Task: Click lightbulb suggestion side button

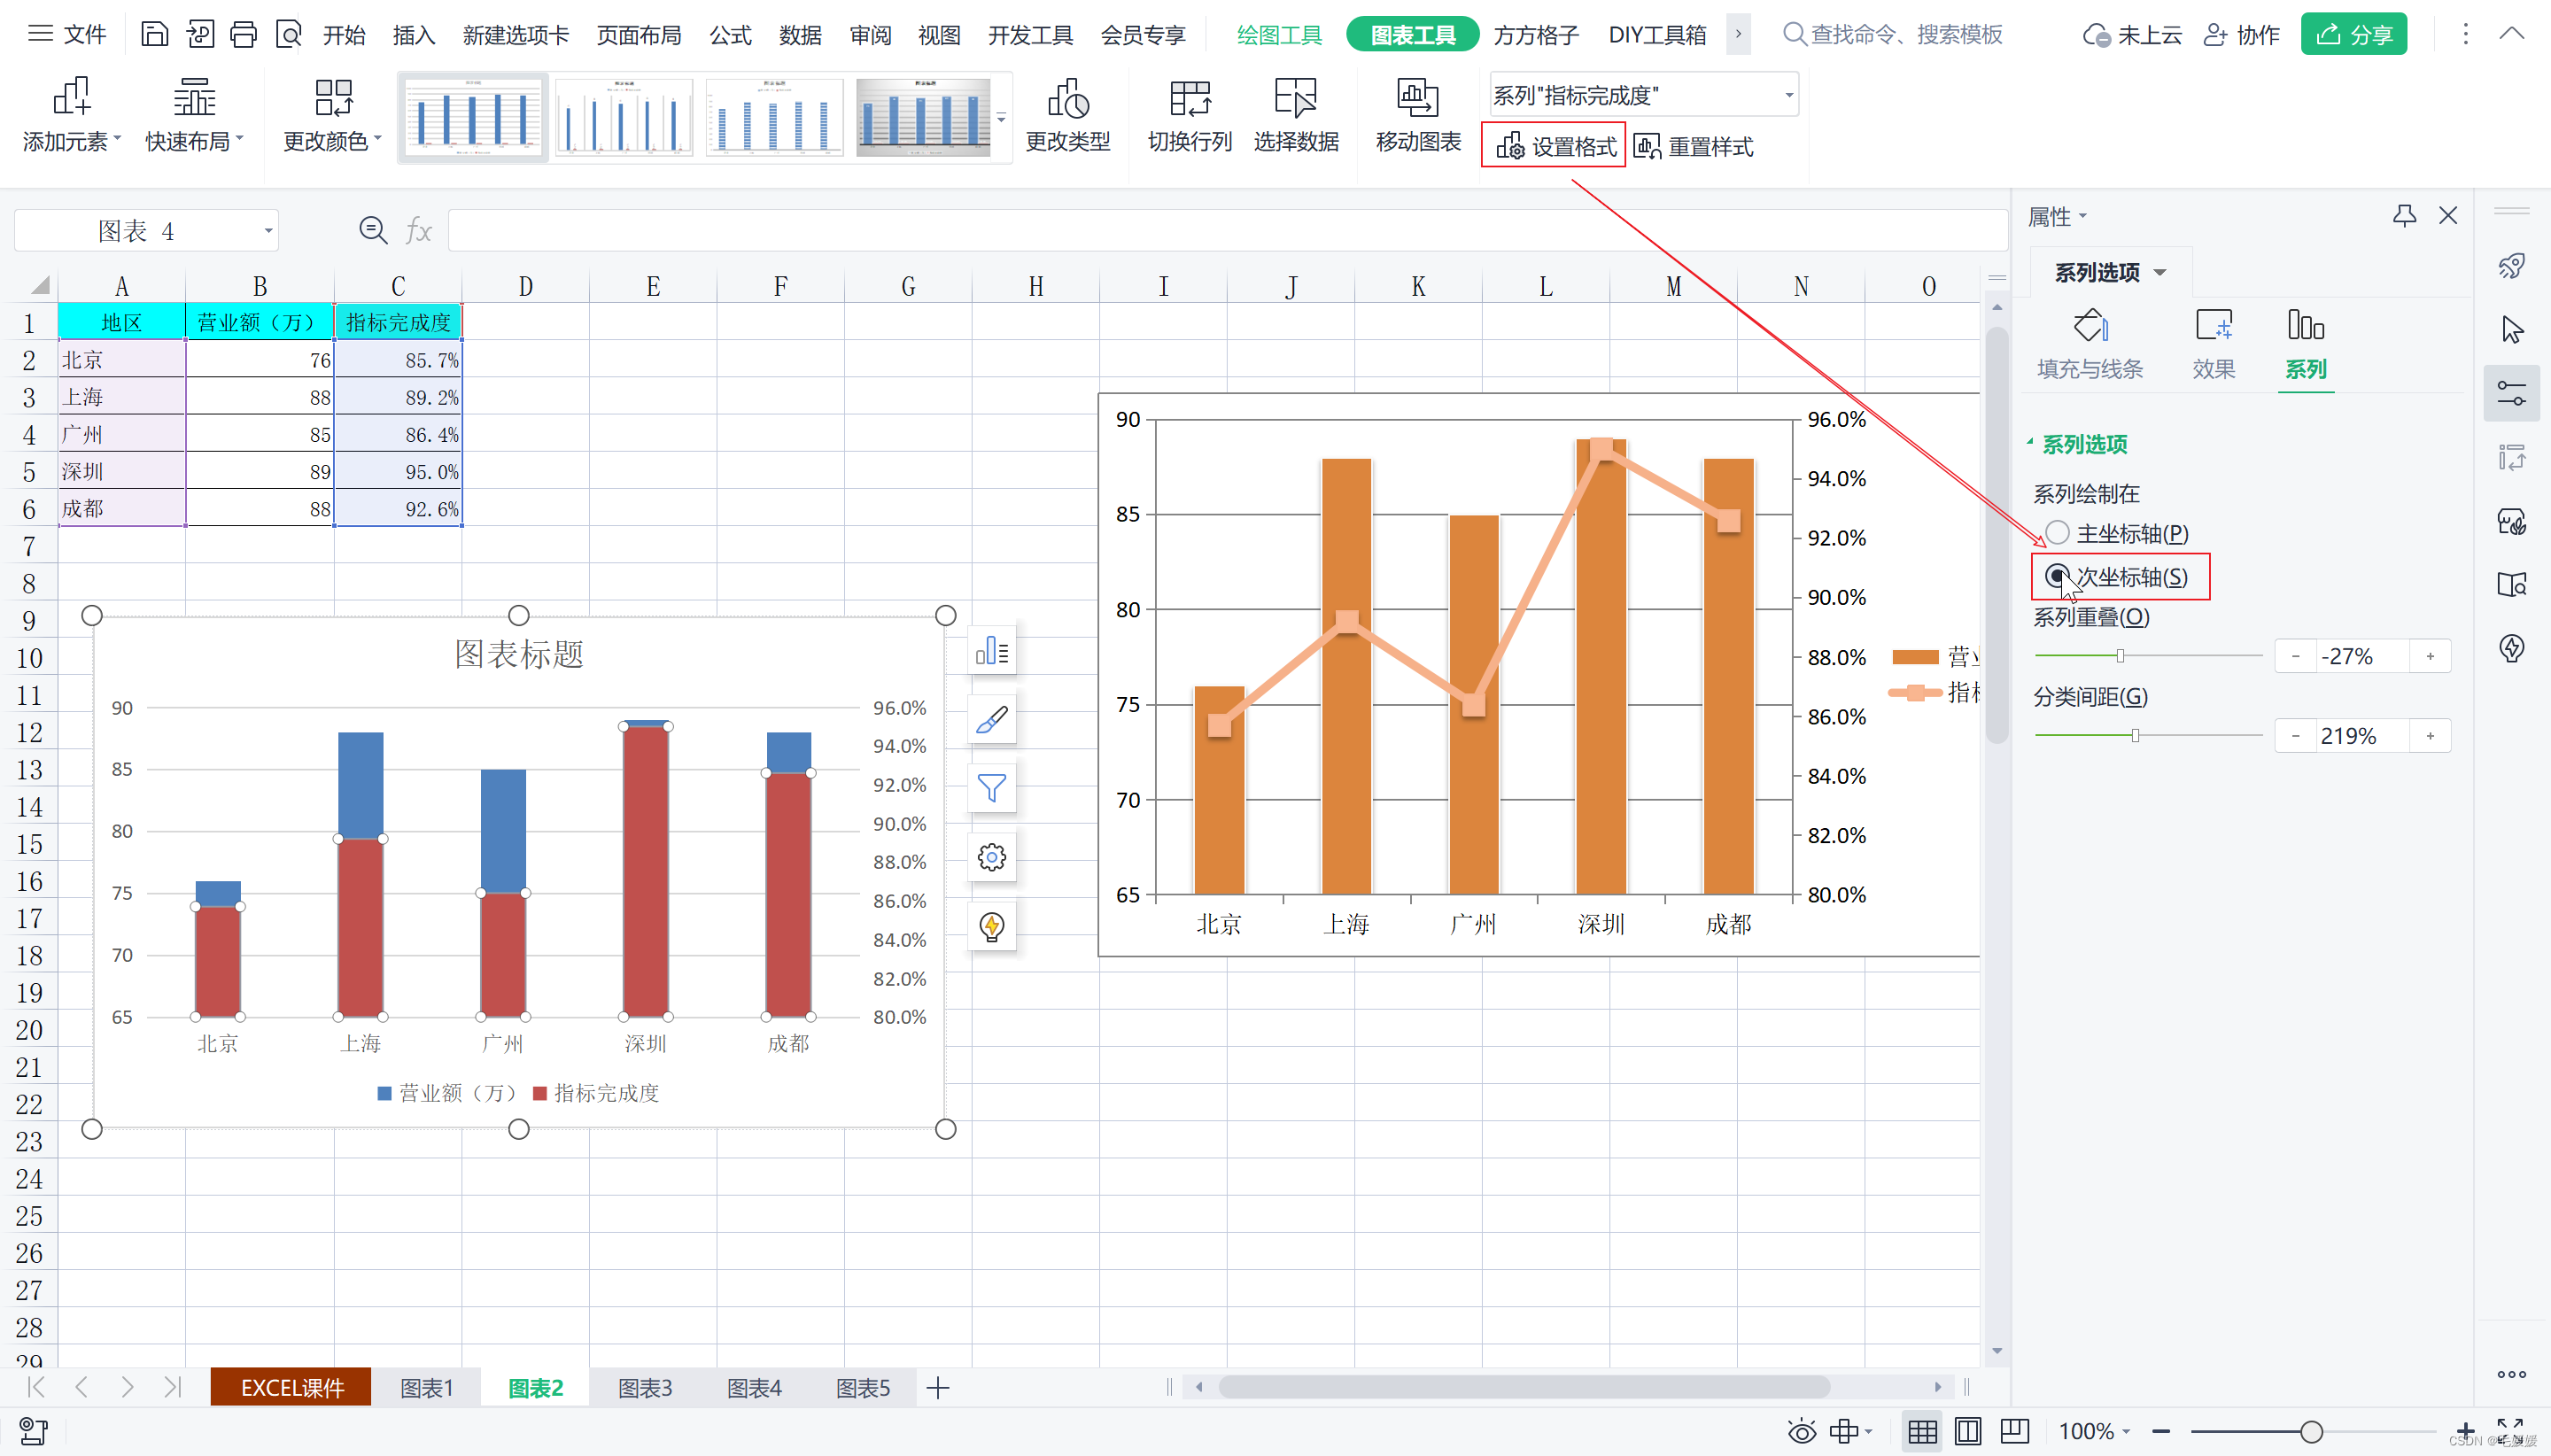Action: pyautogui.click(x=991, y=926)
